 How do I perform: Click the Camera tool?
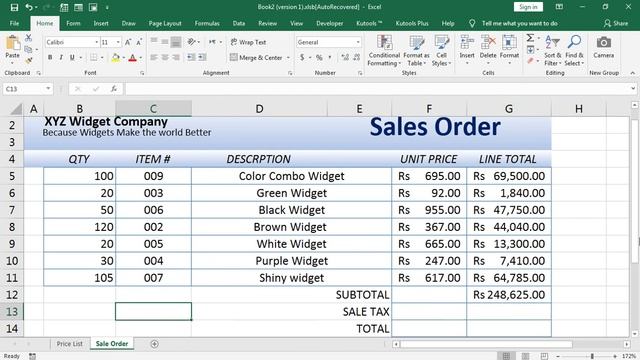pos(604,47)
